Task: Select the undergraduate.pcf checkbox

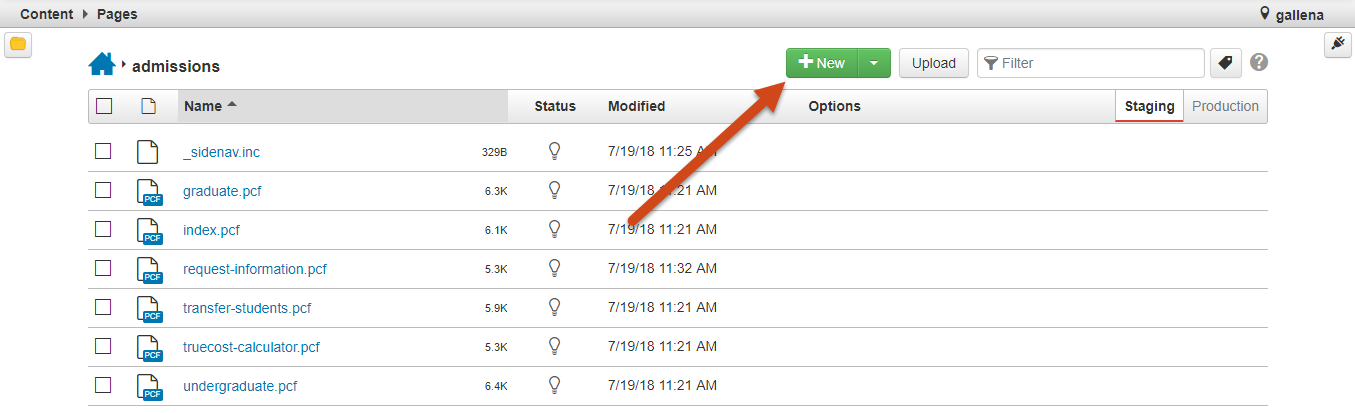Action: pyautogui.click(x=103, y=385)
